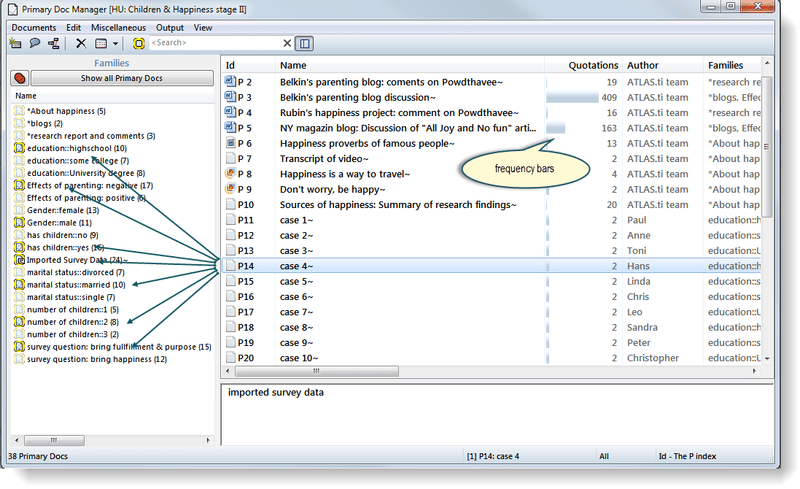Click the Word document icon for P 2

[230, 82]
